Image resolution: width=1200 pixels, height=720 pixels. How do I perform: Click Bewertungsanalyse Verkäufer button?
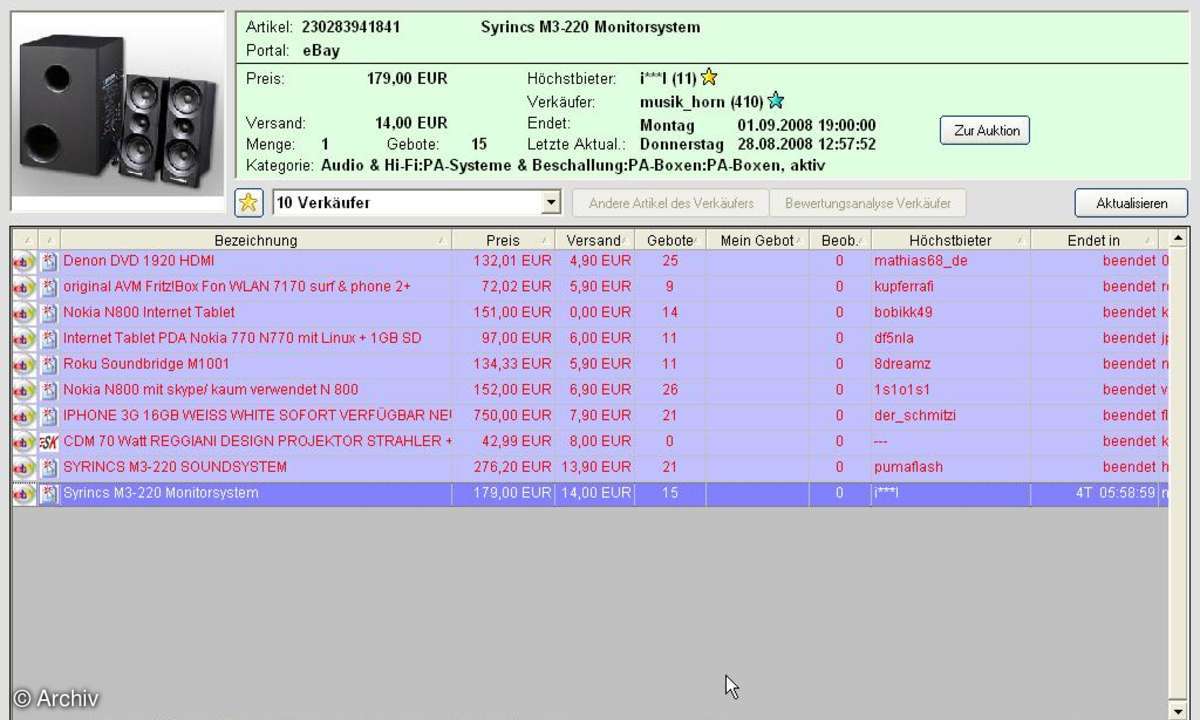pos(868,203)
